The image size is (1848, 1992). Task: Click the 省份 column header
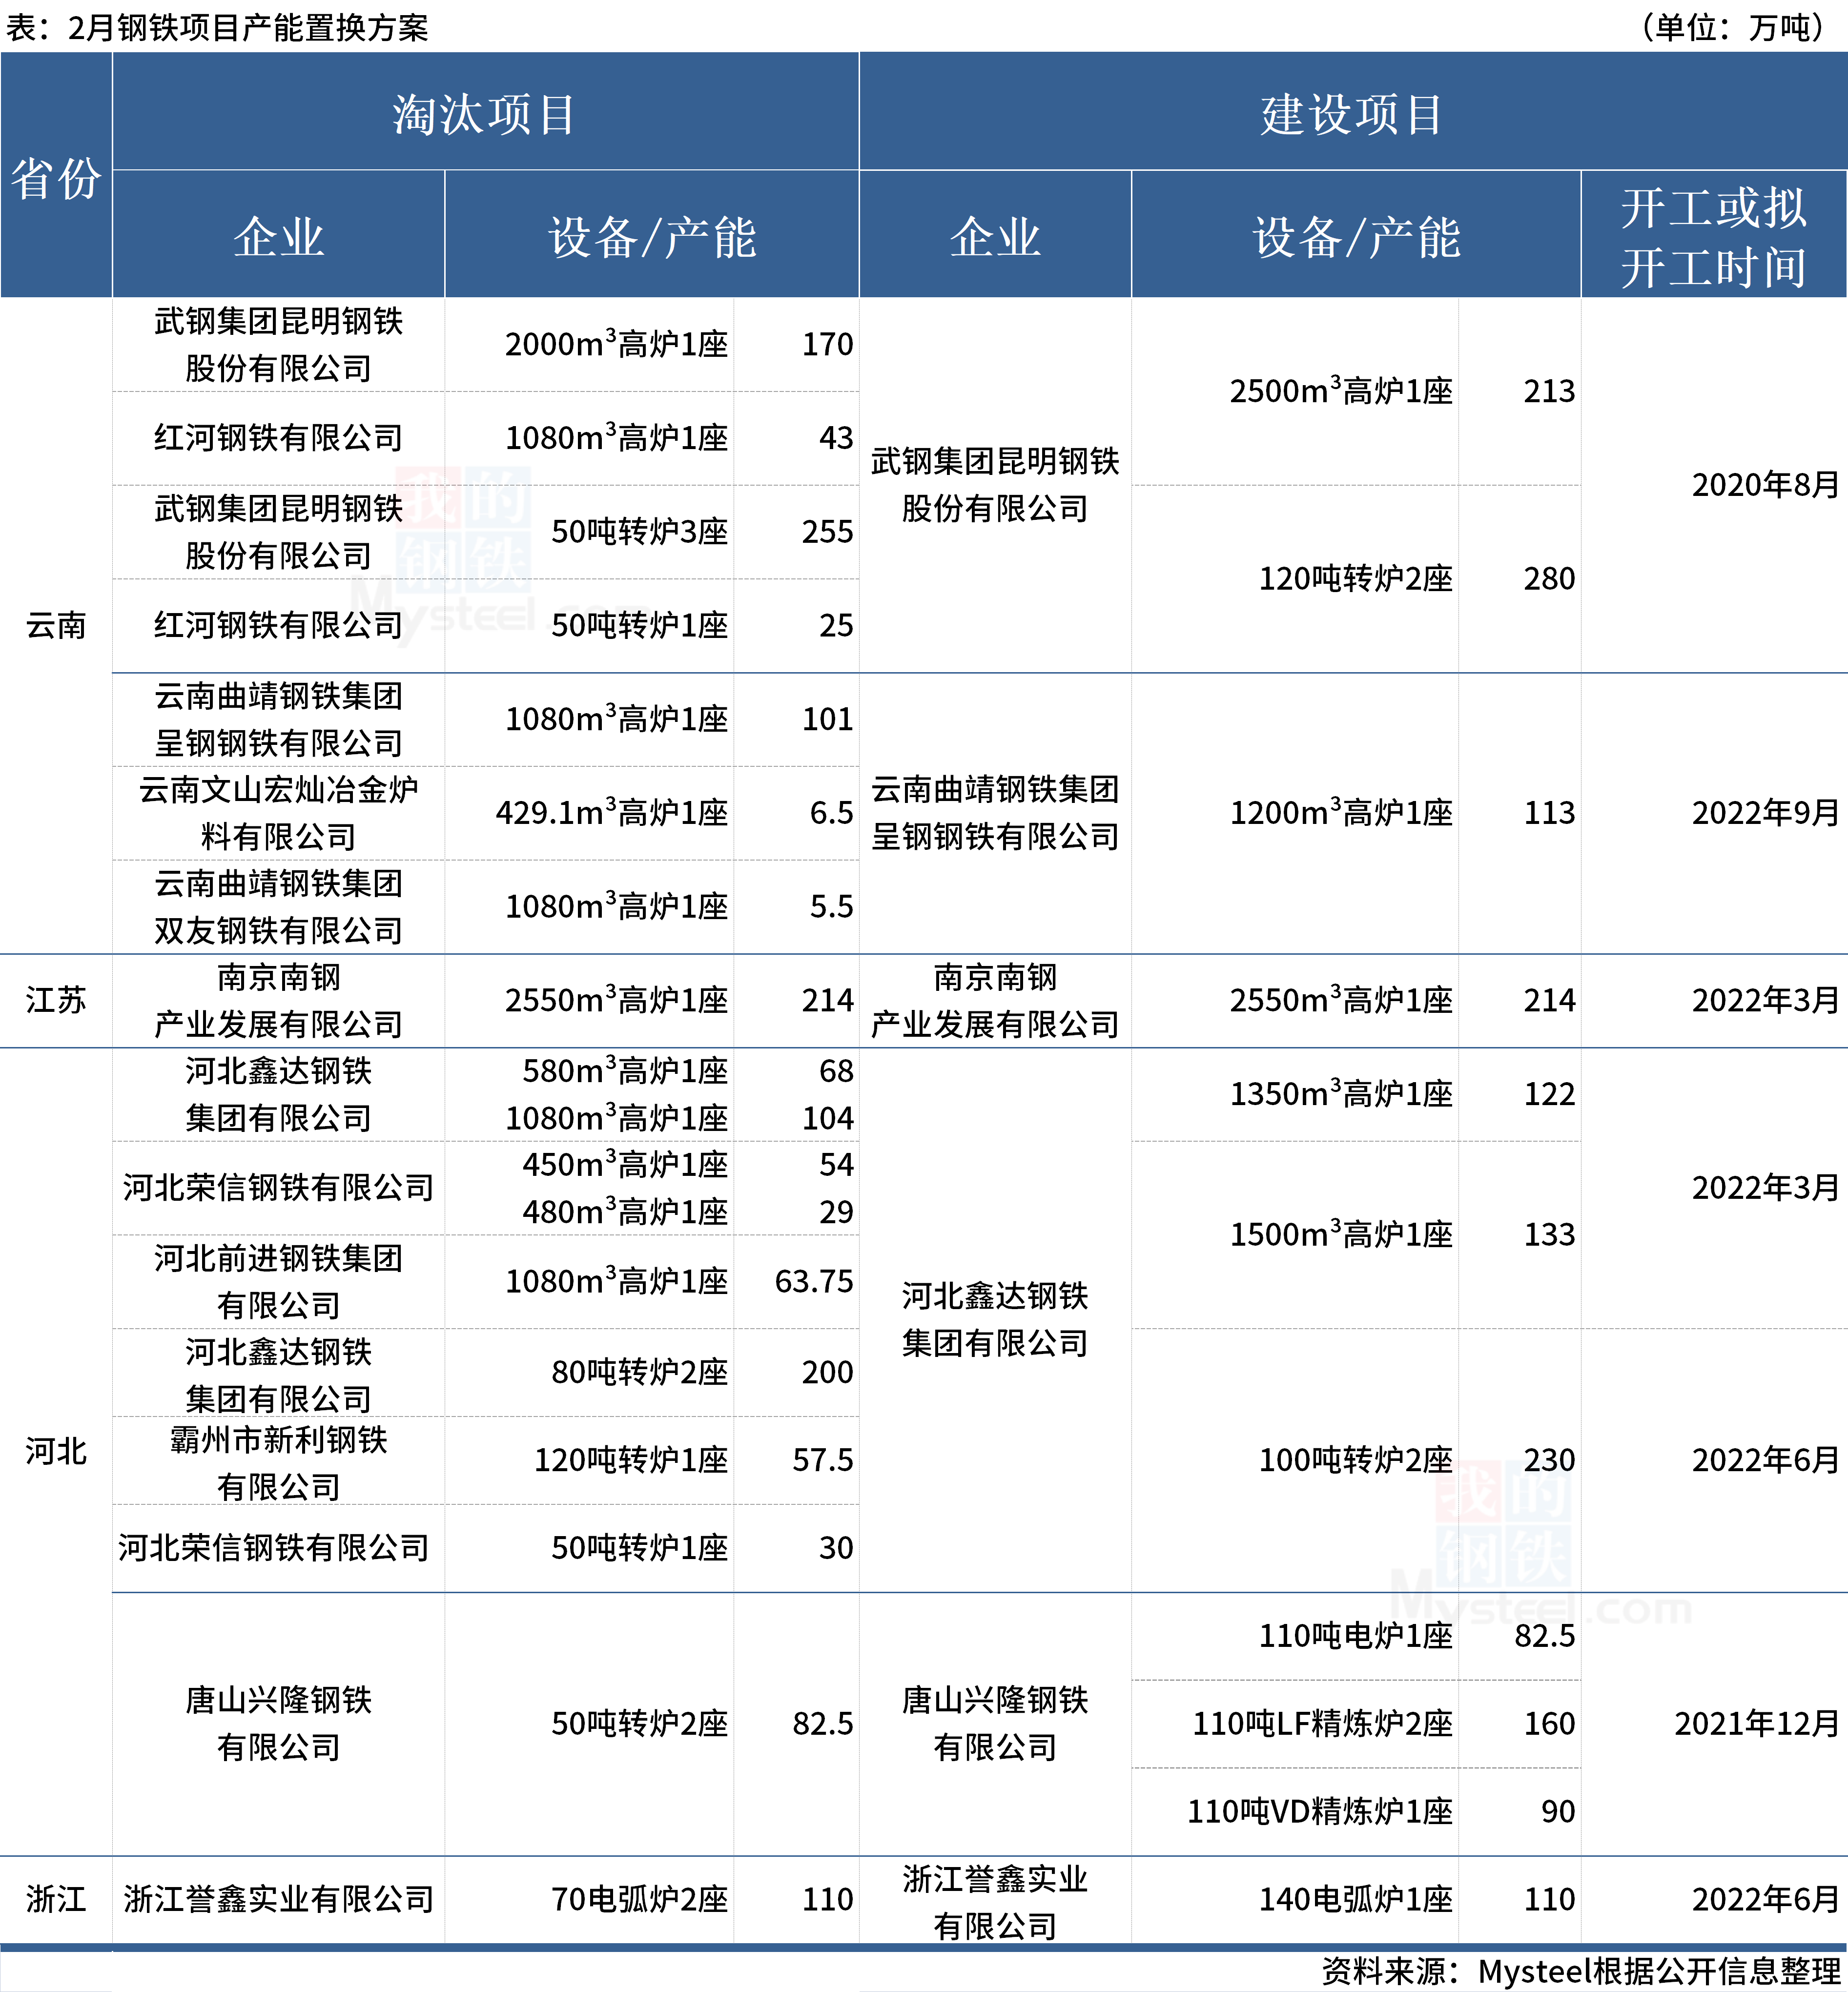[56, 178]
